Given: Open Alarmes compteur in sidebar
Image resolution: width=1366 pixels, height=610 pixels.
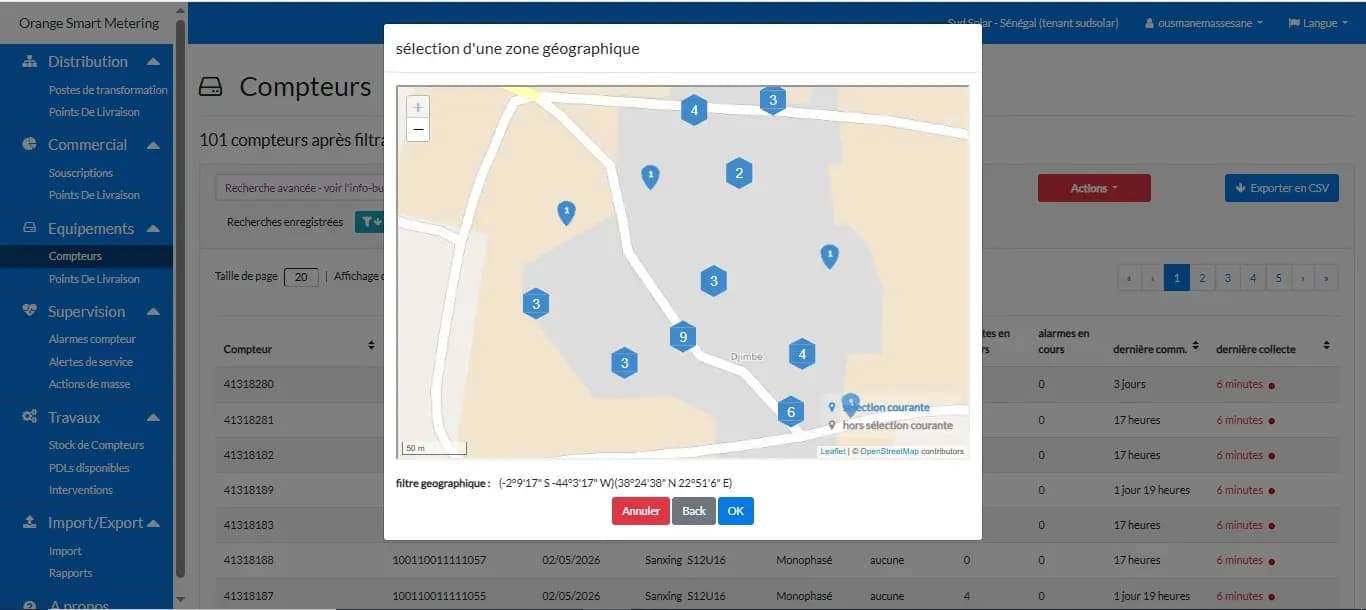Looking at the screenshot, I should pos(92,339).
